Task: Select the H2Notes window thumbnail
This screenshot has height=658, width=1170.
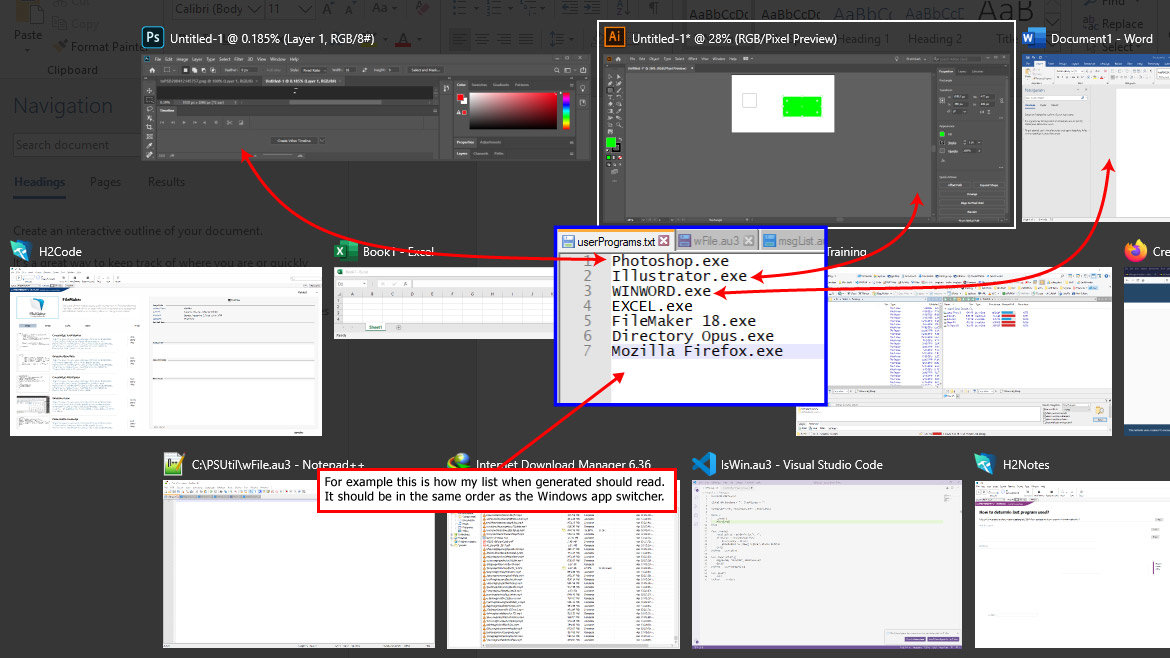Action: [1072, 564]
